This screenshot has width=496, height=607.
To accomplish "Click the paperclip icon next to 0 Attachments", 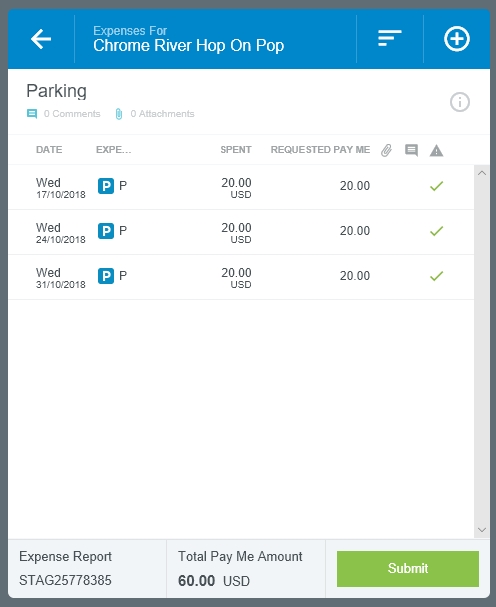I will pos(119,114).
